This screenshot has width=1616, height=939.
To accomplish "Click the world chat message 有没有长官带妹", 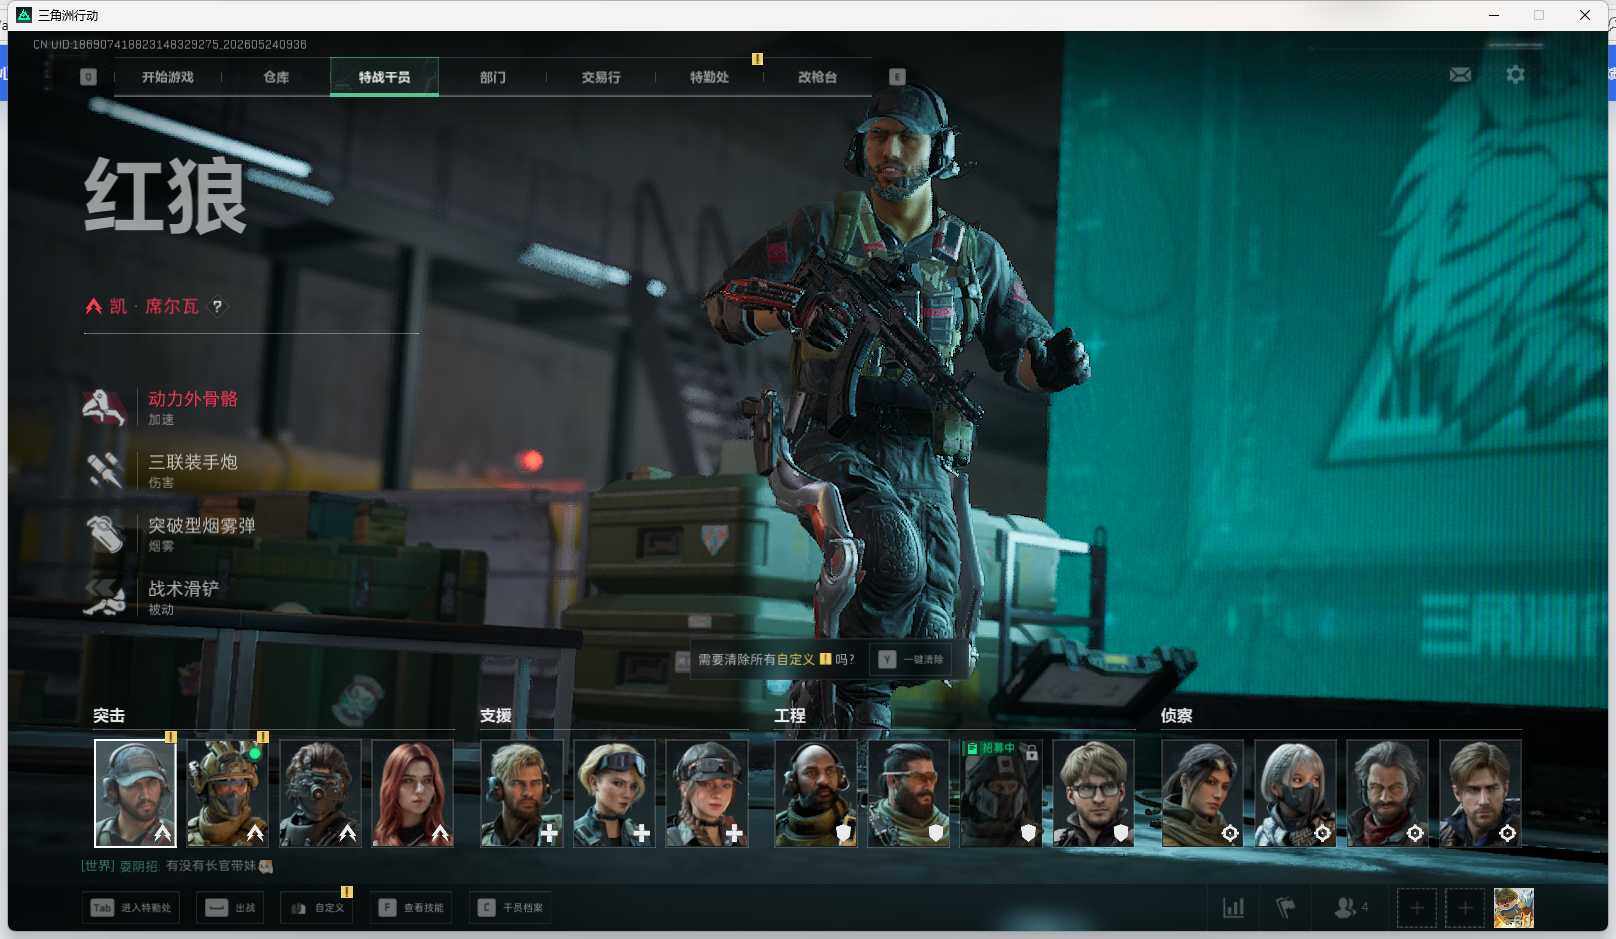I will tap(218, 866).
